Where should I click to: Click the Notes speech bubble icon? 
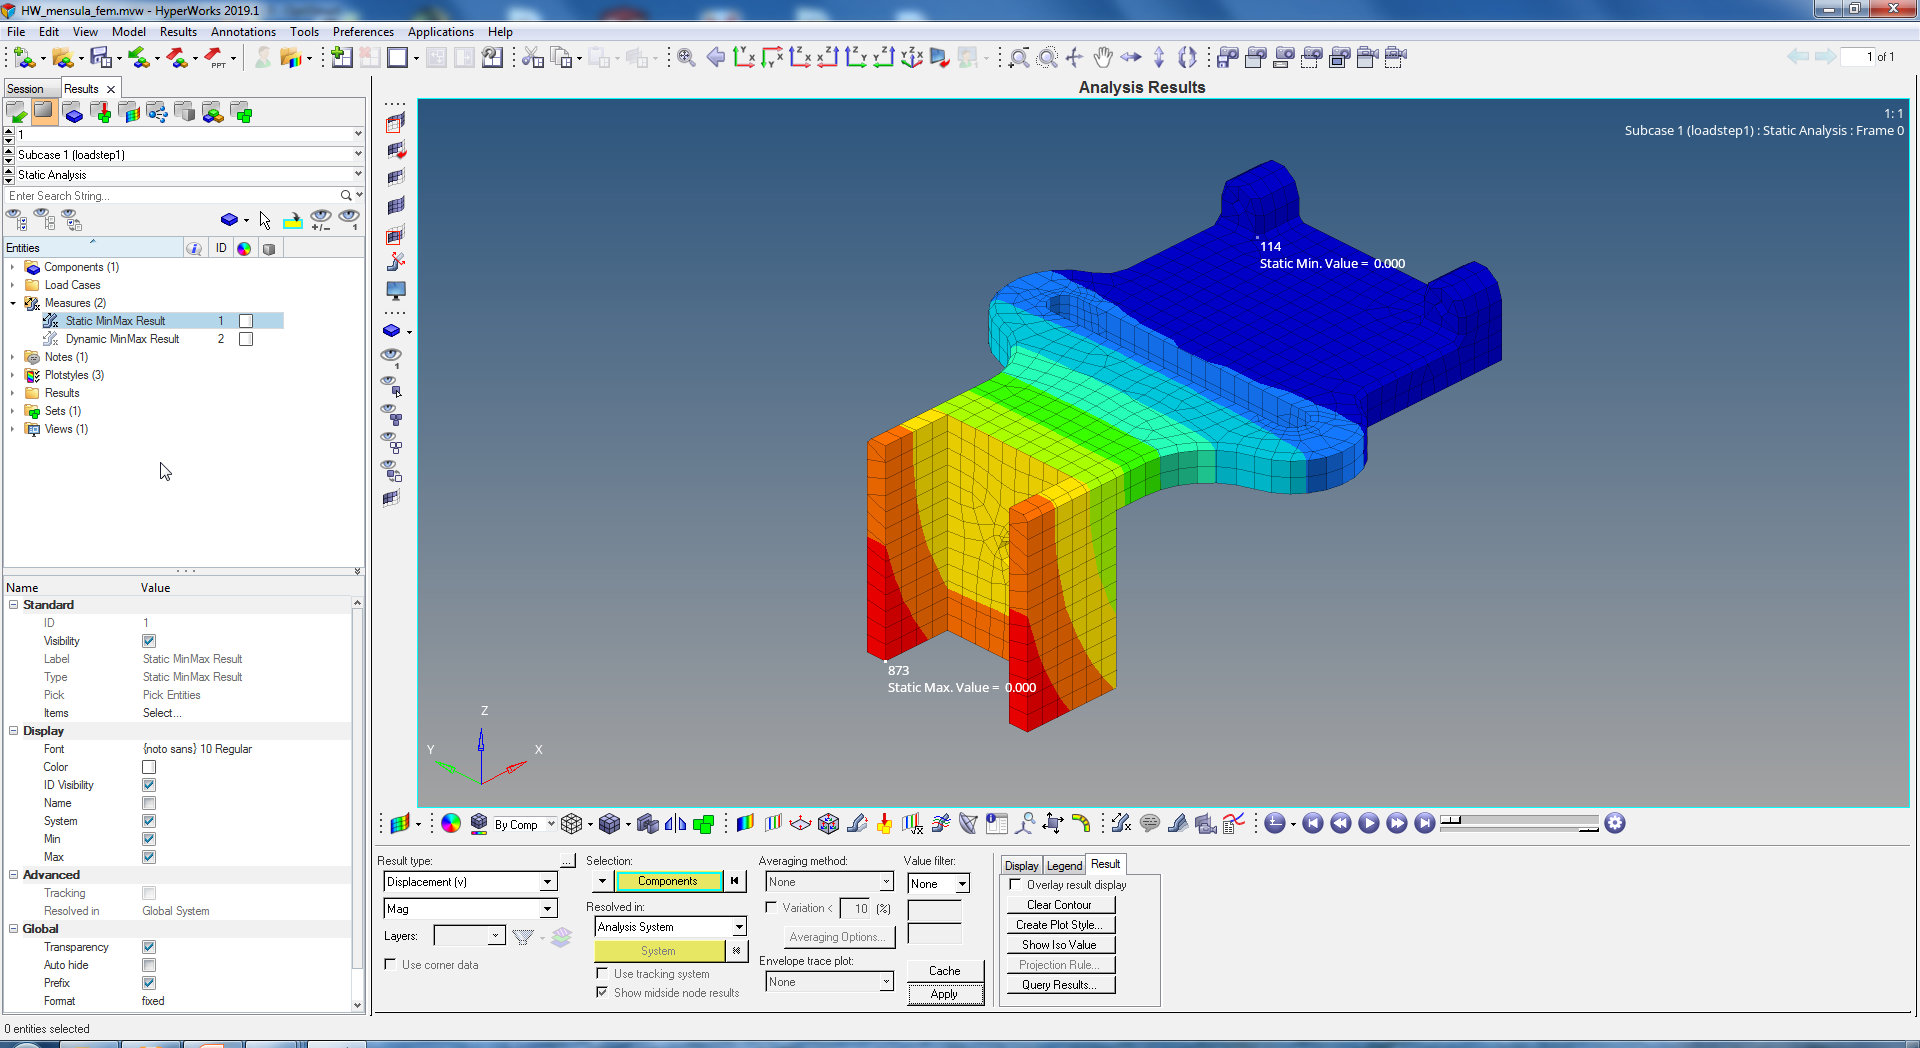pyautogui.click(x=1150, y=823)
